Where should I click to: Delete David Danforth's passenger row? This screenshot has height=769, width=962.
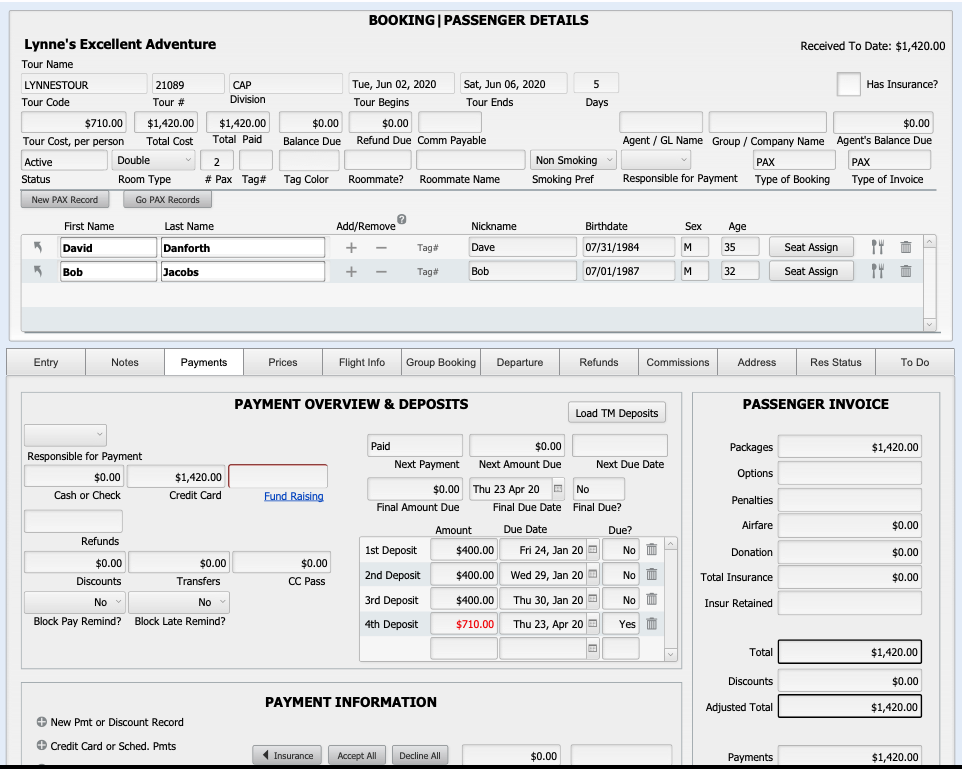point(906,247)
